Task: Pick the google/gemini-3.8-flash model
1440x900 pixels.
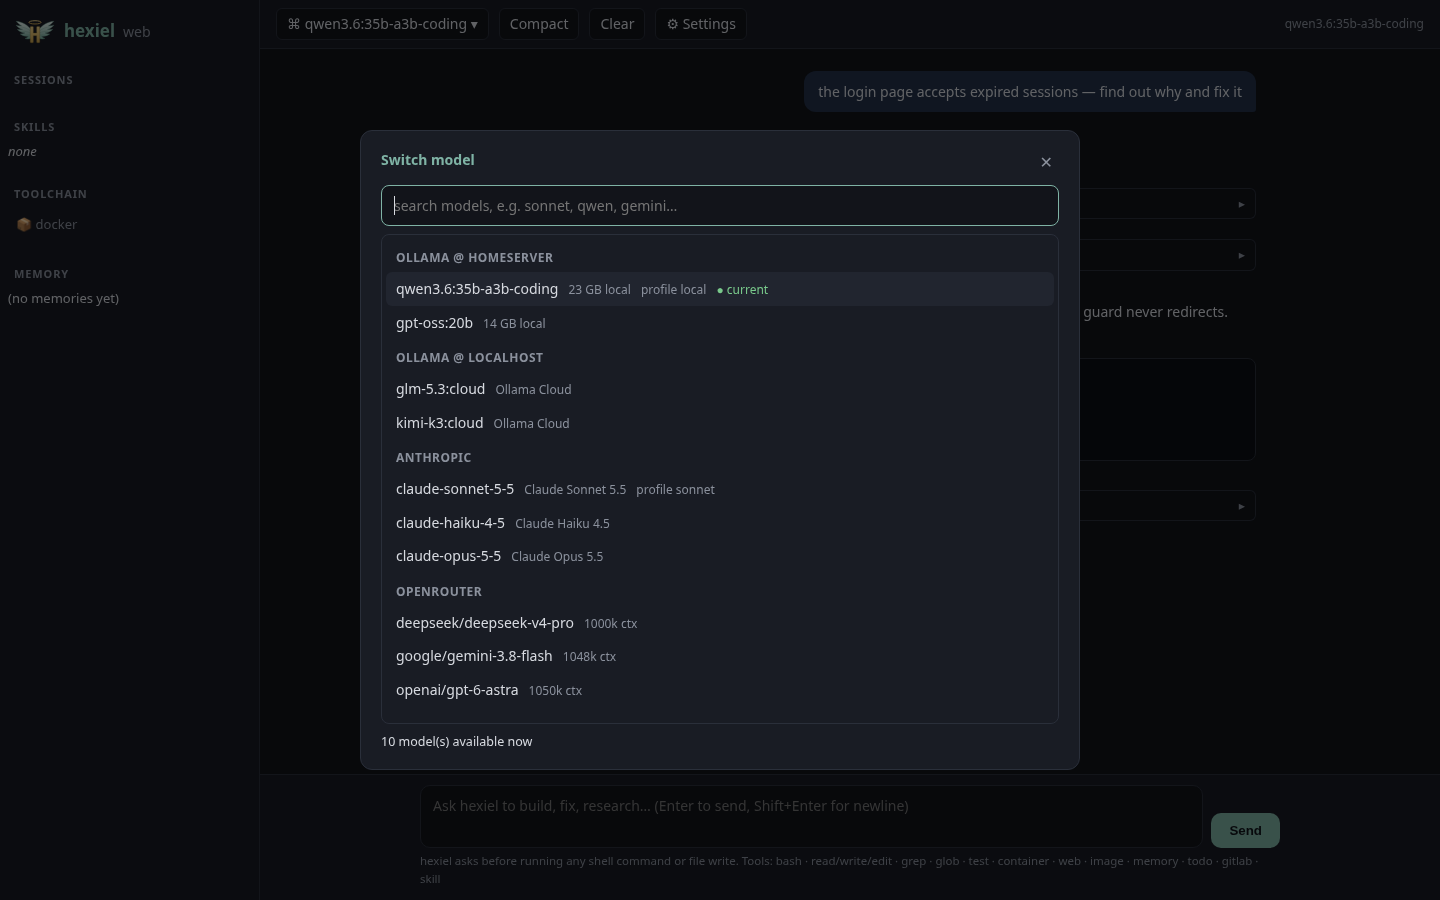Action: (720, 656)
